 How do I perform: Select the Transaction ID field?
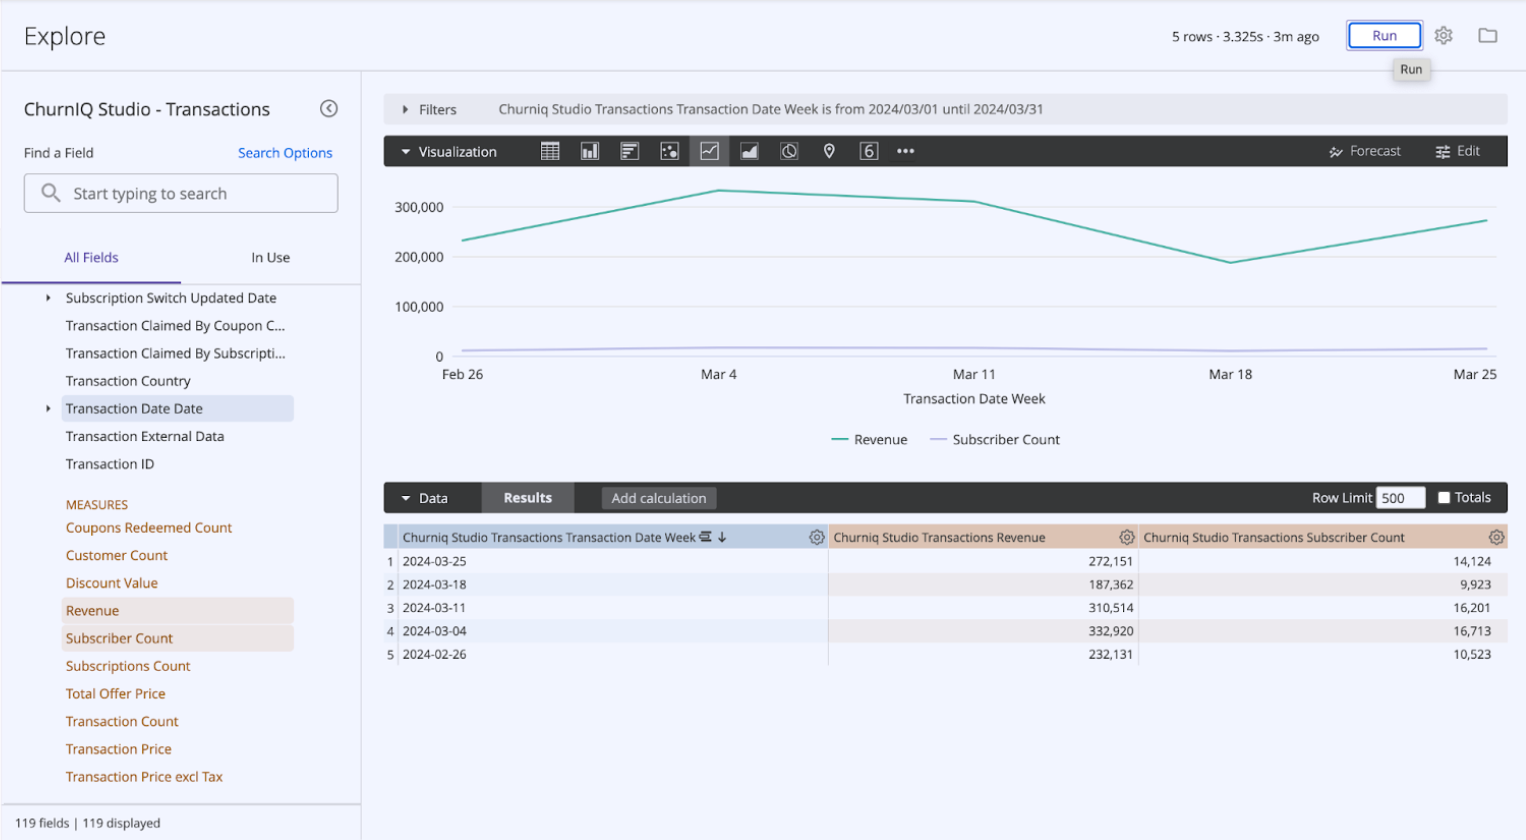click(x=109, y=464)
